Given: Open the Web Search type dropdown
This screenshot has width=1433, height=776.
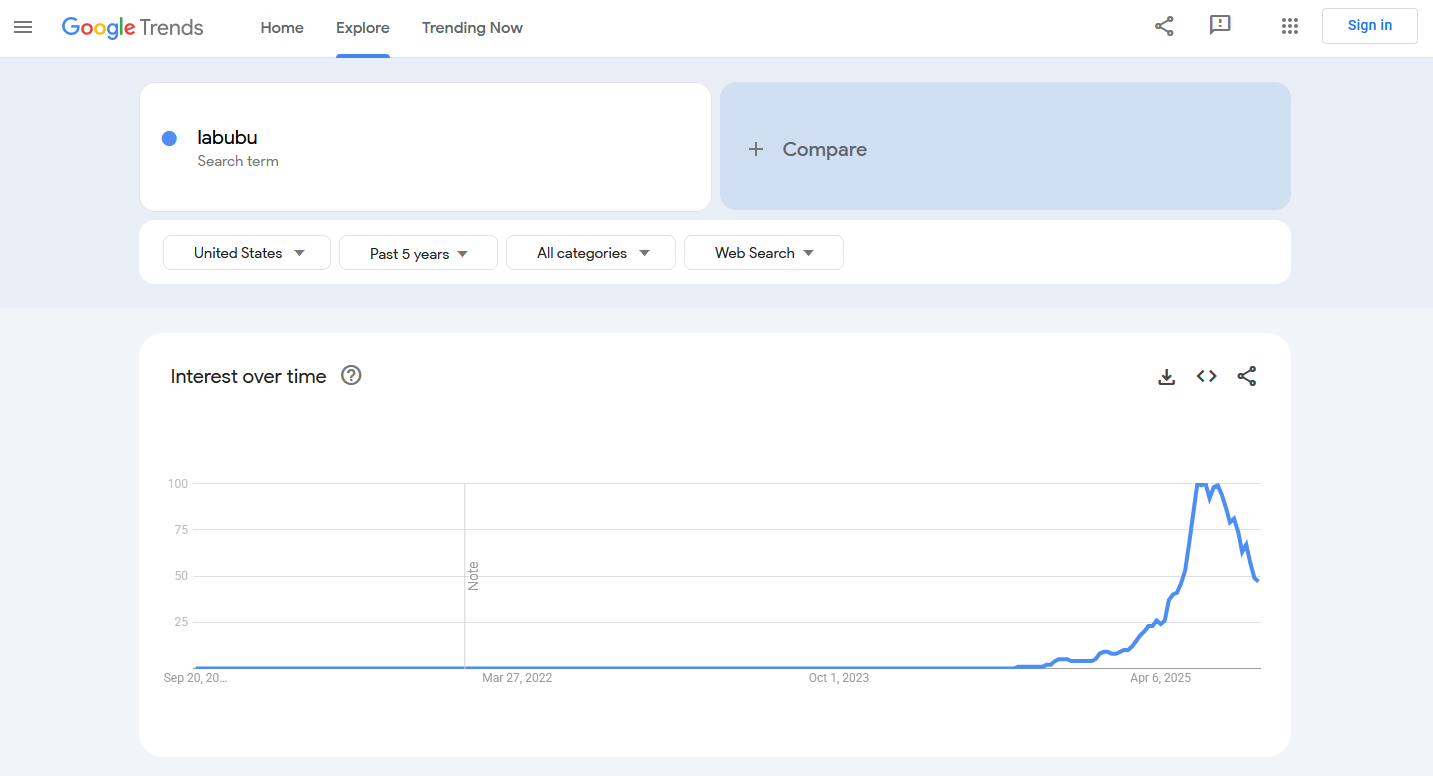Looking at the screenshot, I should [764, 253].
